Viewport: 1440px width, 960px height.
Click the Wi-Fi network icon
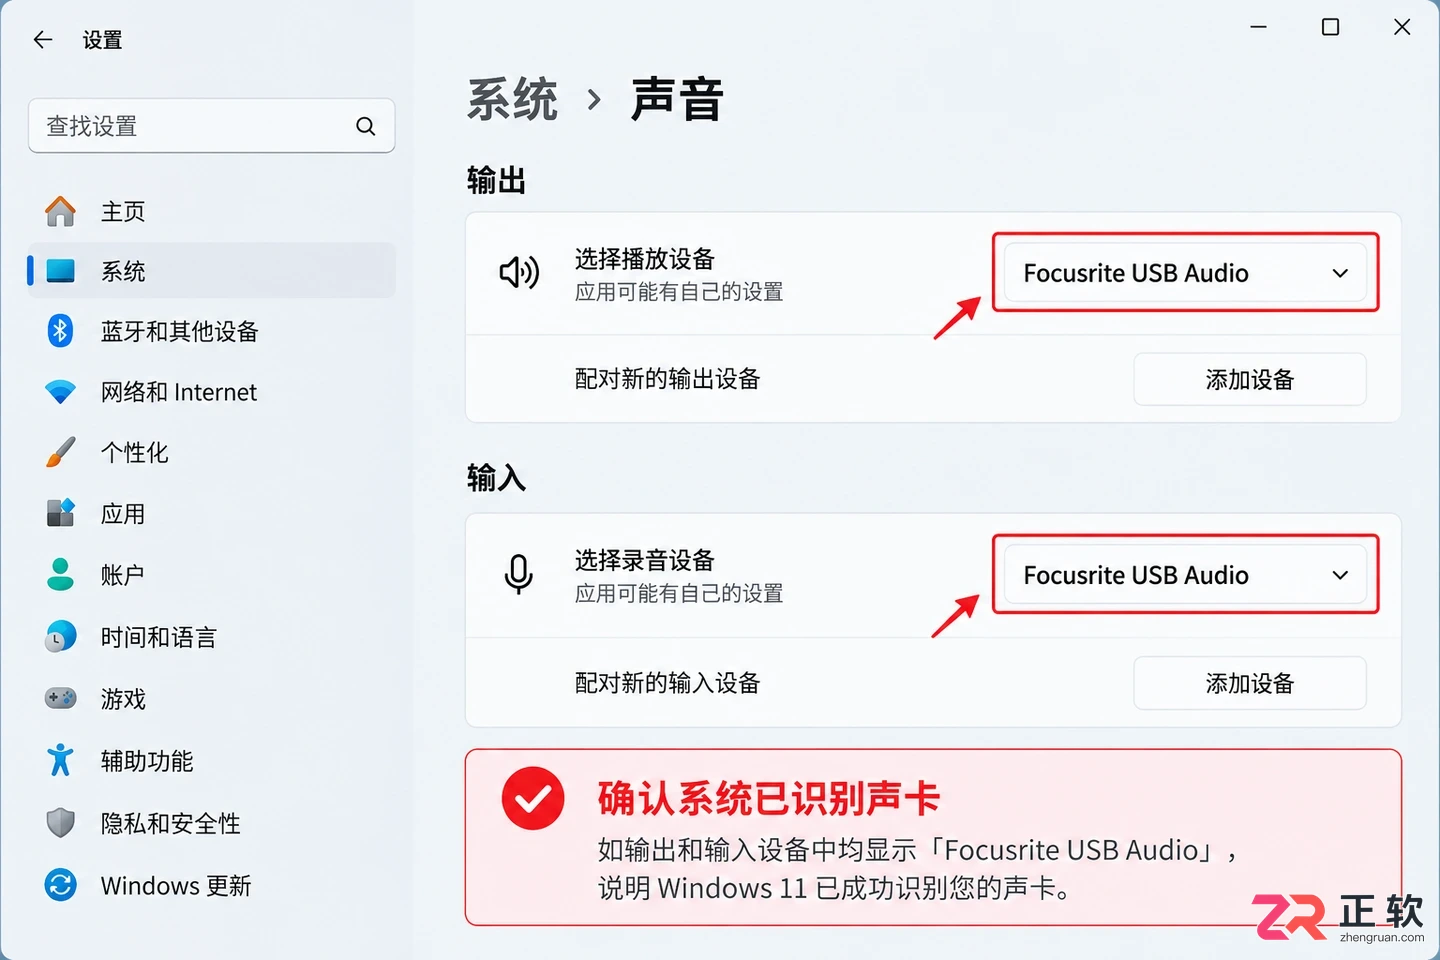(x=60, y=392)
